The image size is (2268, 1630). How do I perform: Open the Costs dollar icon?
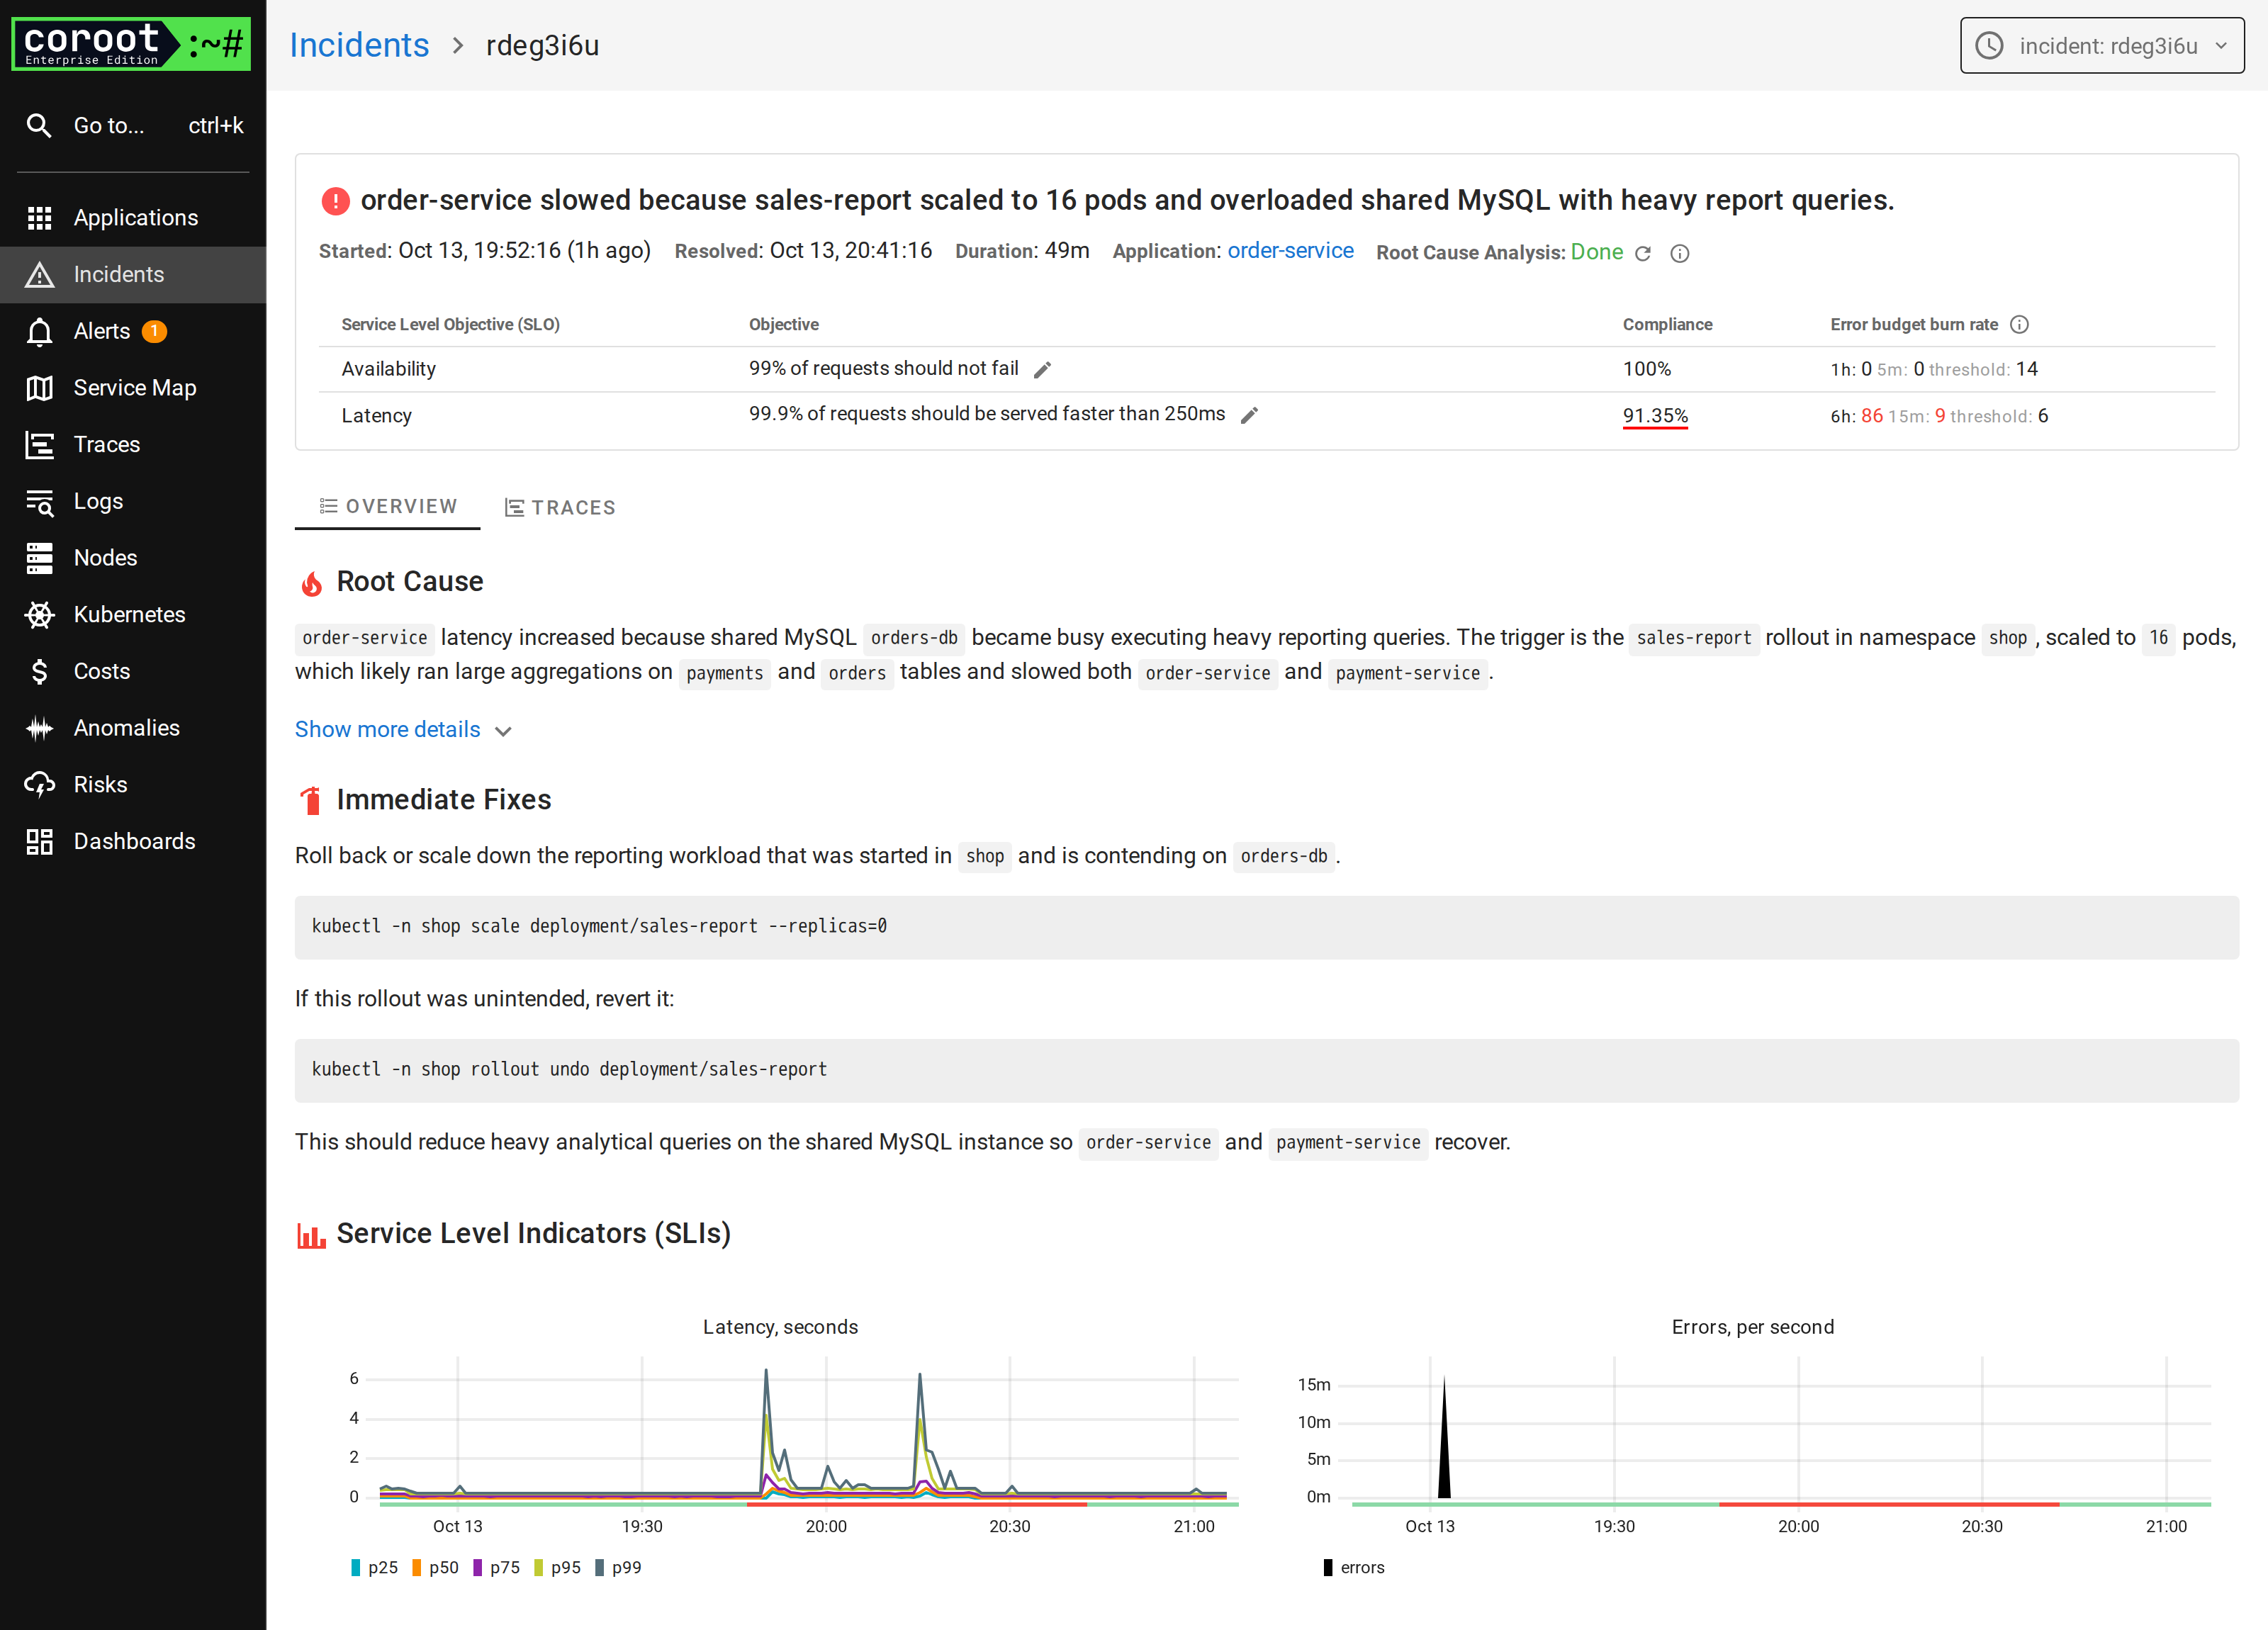coord(39,671)
